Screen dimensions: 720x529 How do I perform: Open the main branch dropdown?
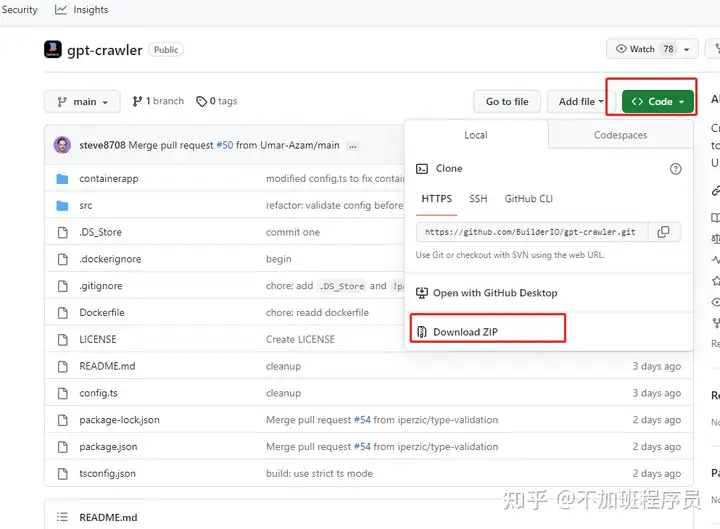pos(82,101)
